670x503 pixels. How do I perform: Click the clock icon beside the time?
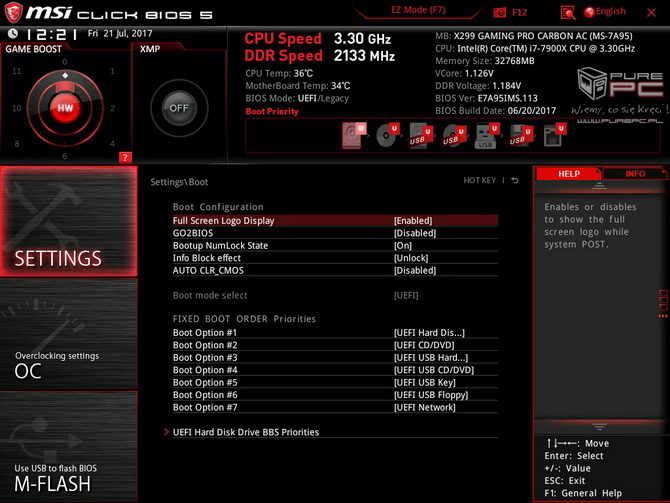click(x=13, y=33)
